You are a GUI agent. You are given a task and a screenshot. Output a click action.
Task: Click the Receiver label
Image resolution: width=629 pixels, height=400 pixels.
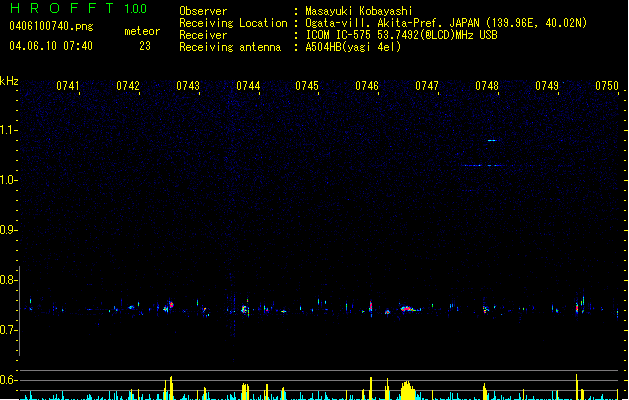[x=203, y=35]
